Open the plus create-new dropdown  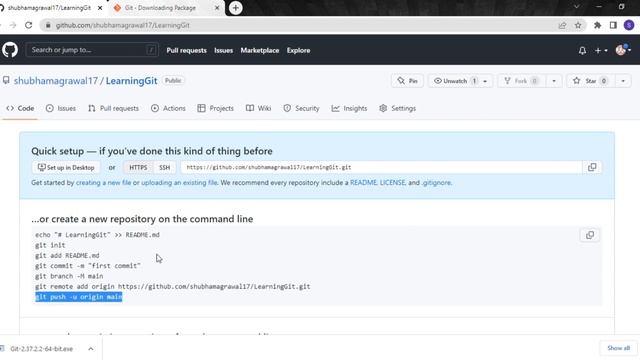coord(601,51)
